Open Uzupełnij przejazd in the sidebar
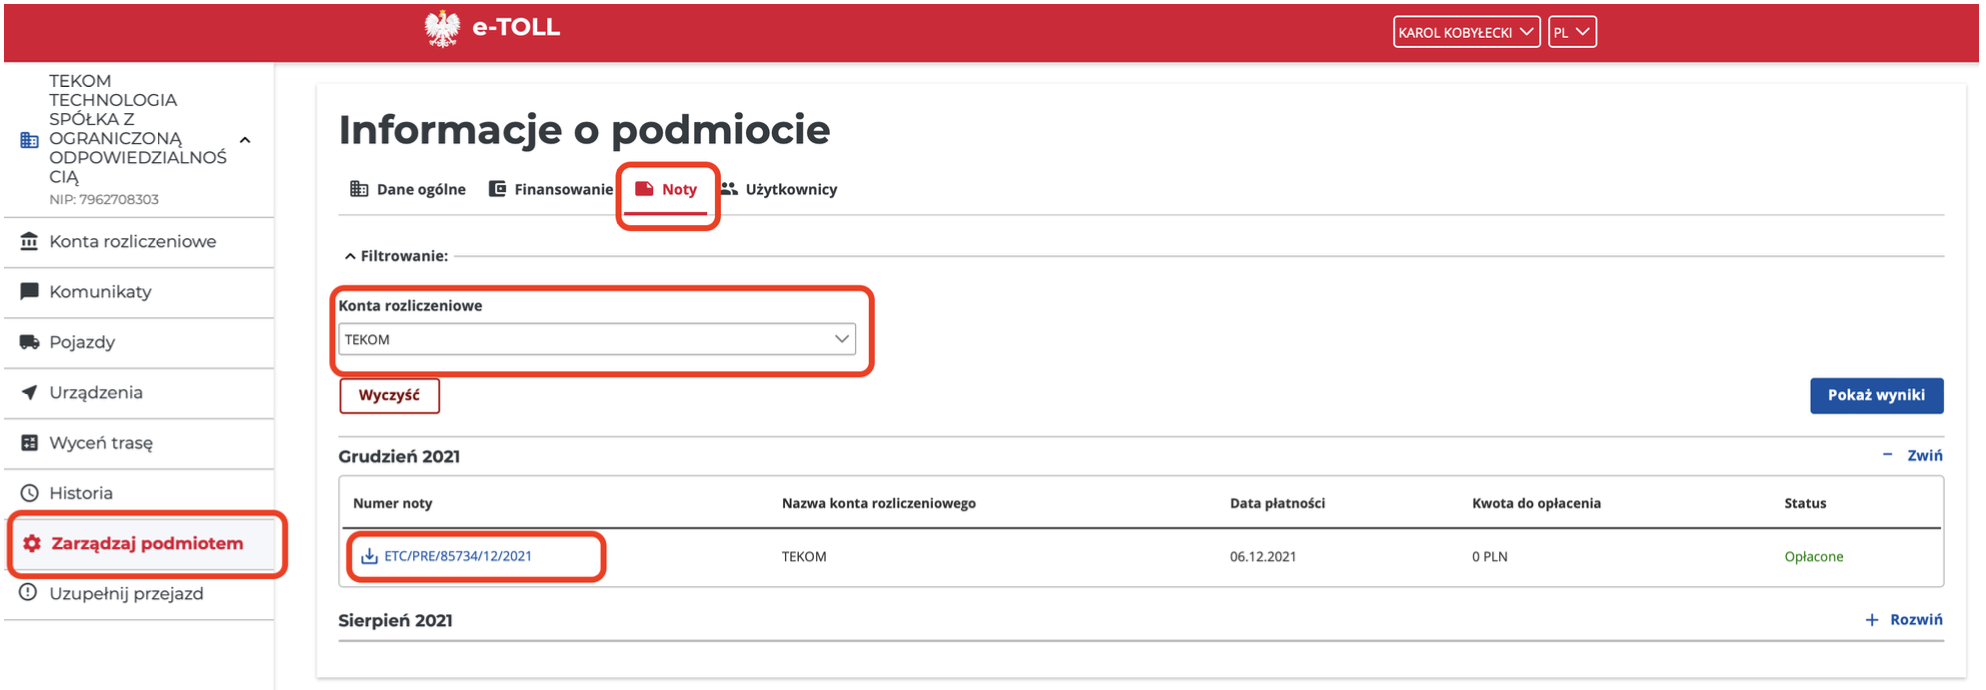The height and width of the screenshot is (690, 1986). 139,593
